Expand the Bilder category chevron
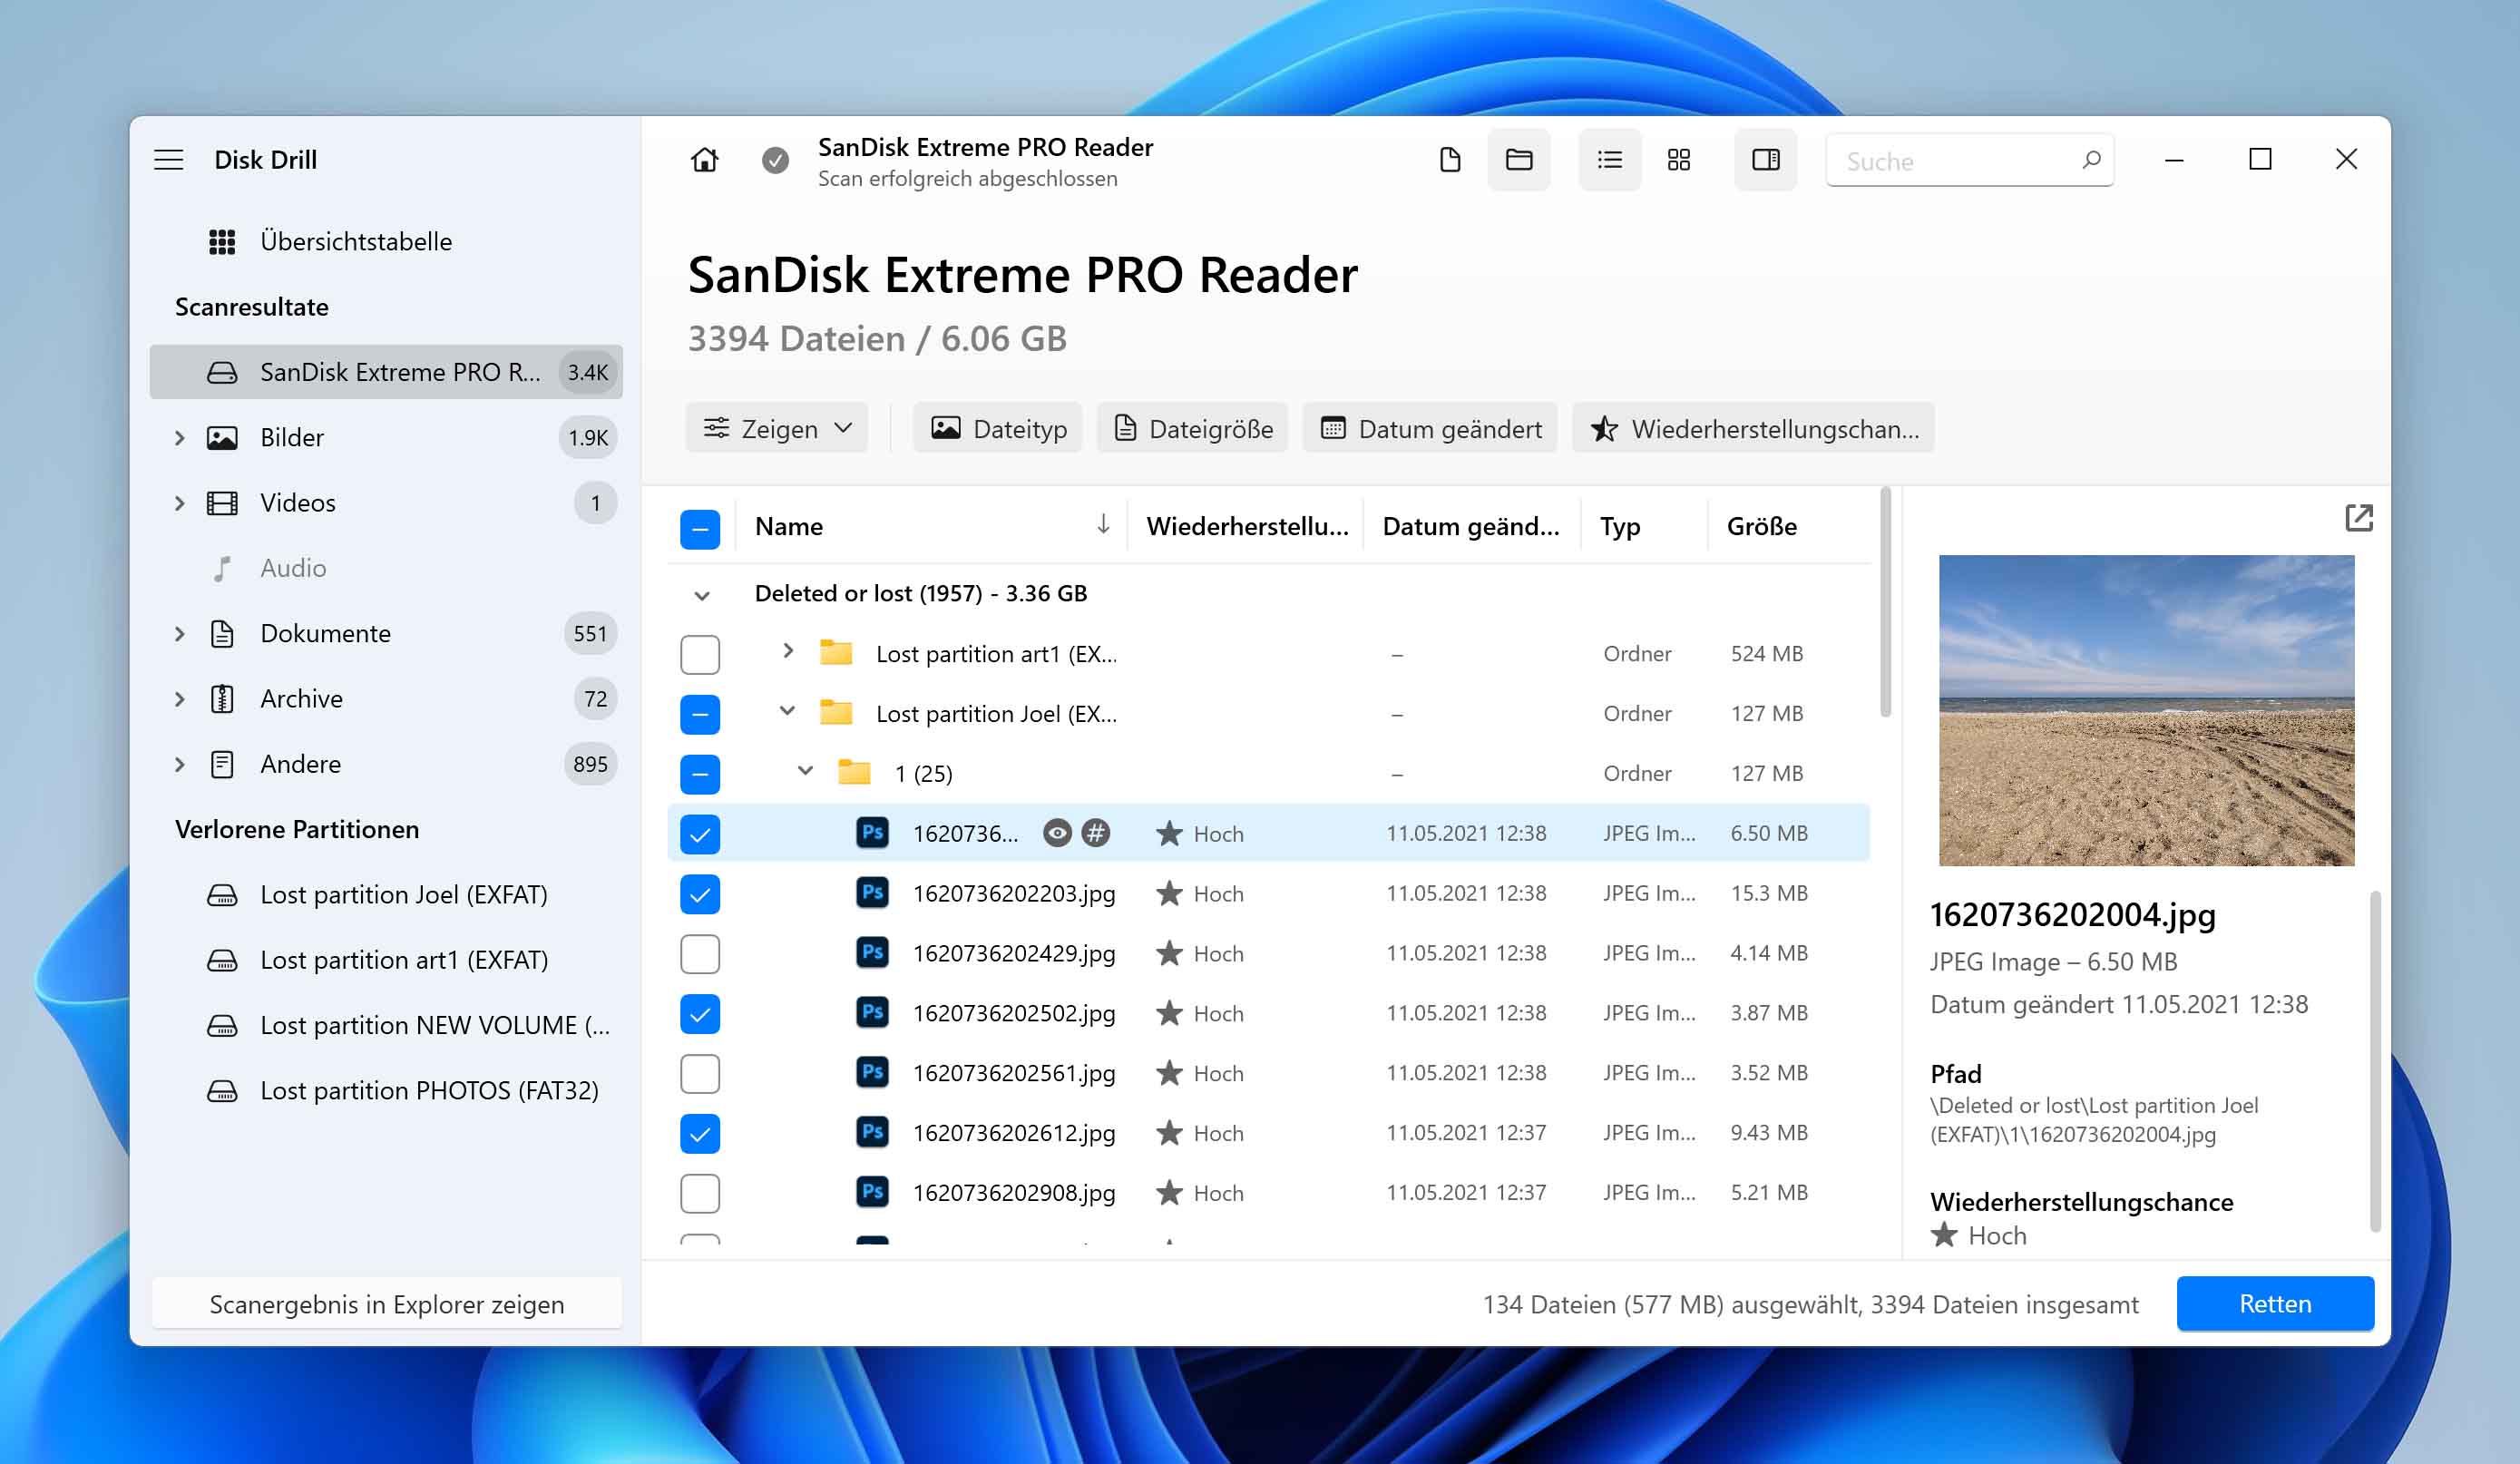The width and height of the screenshot is (2520, 1464). coord(180,438)
